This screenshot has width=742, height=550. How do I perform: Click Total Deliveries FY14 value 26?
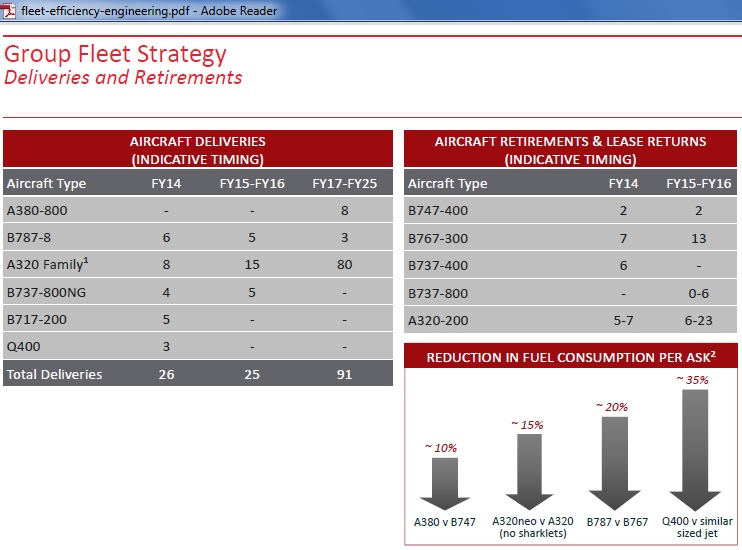pos(166,374)
